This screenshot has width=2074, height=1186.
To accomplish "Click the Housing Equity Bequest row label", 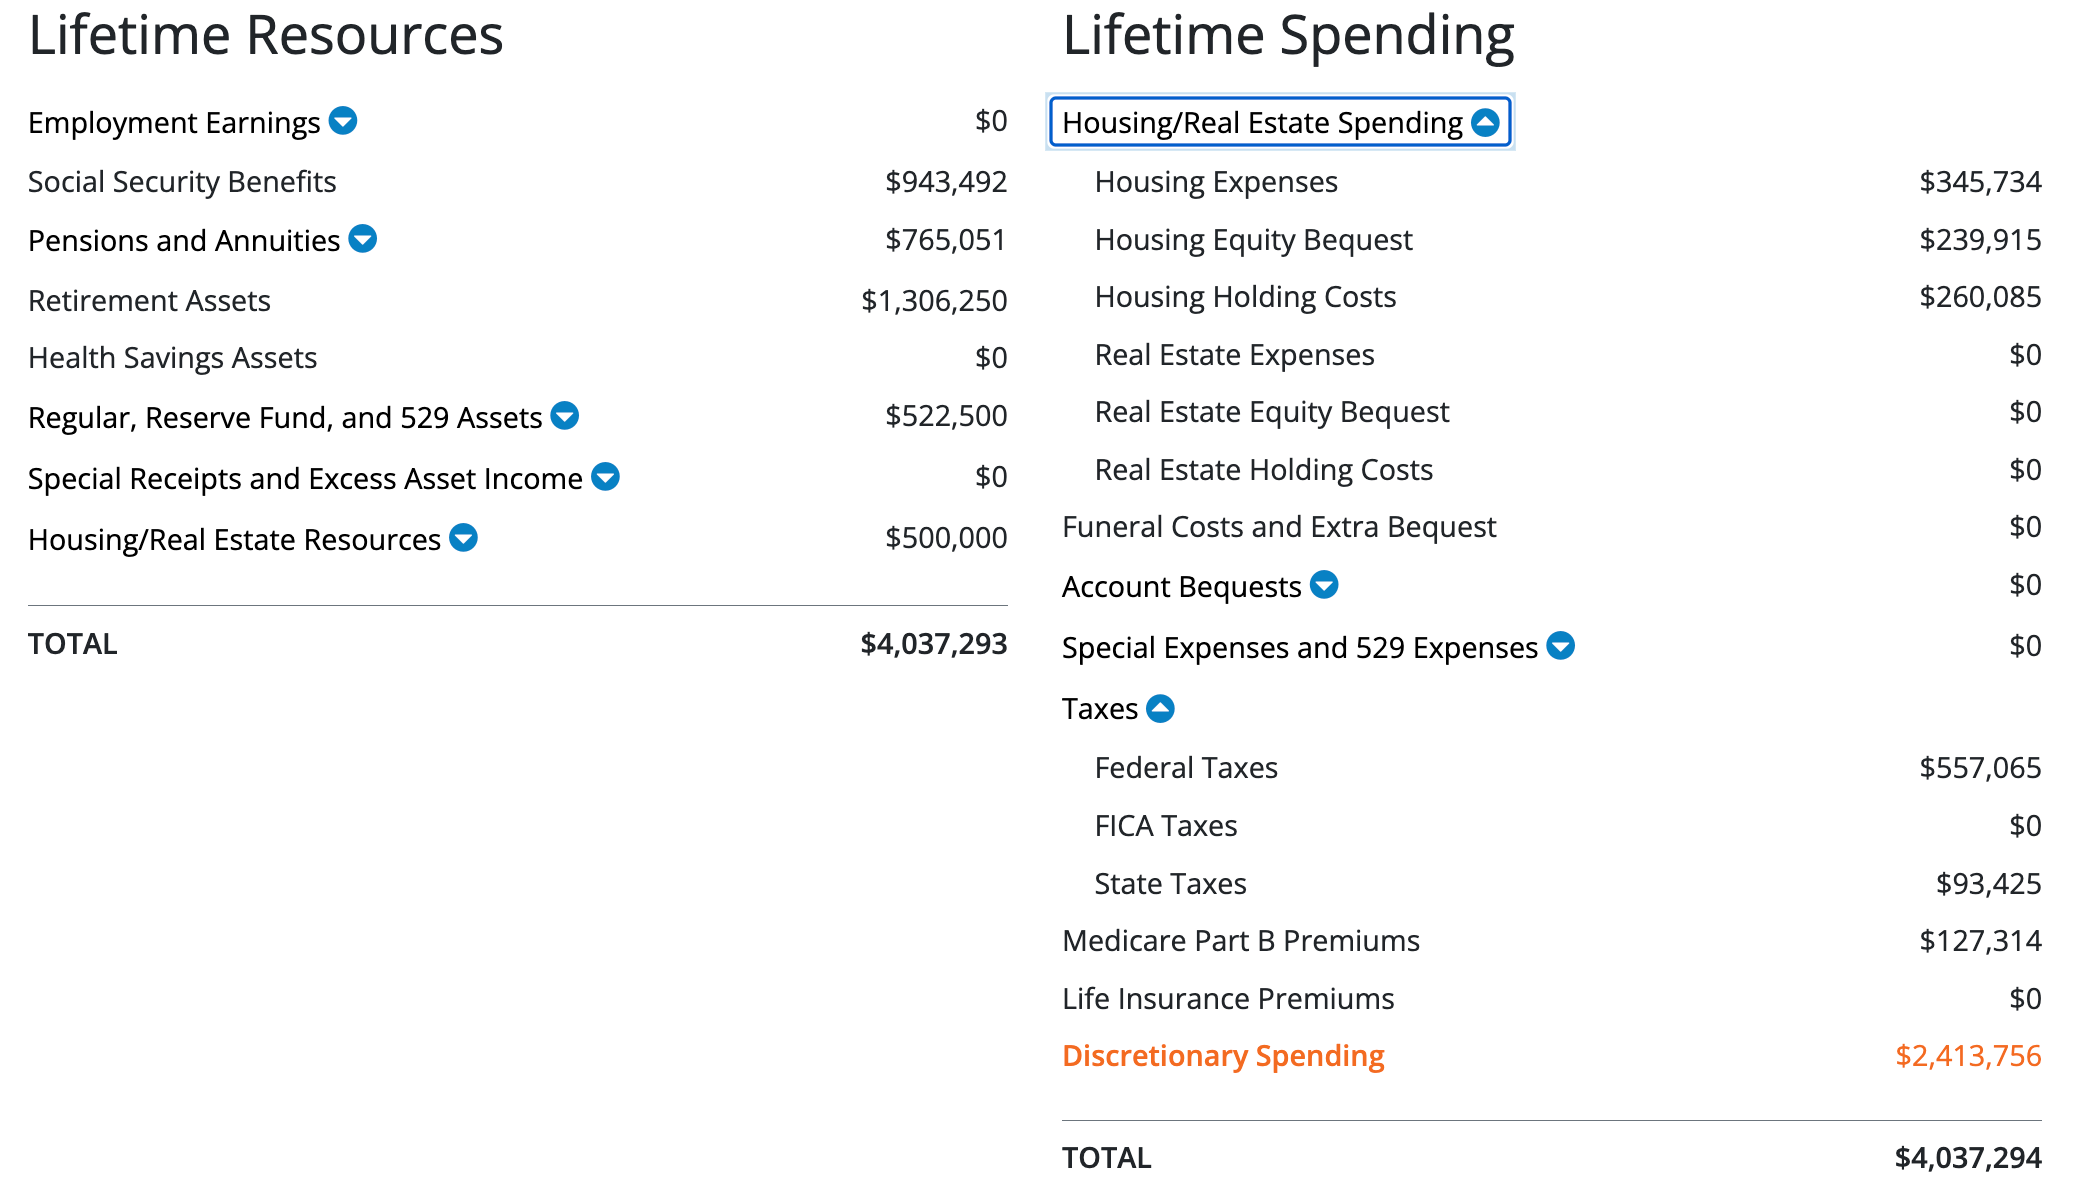I will click(1253, 240).
